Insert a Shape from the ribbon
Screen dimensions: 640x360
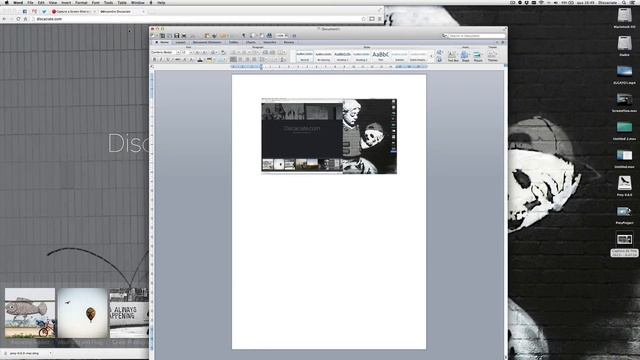coord(465,56)
